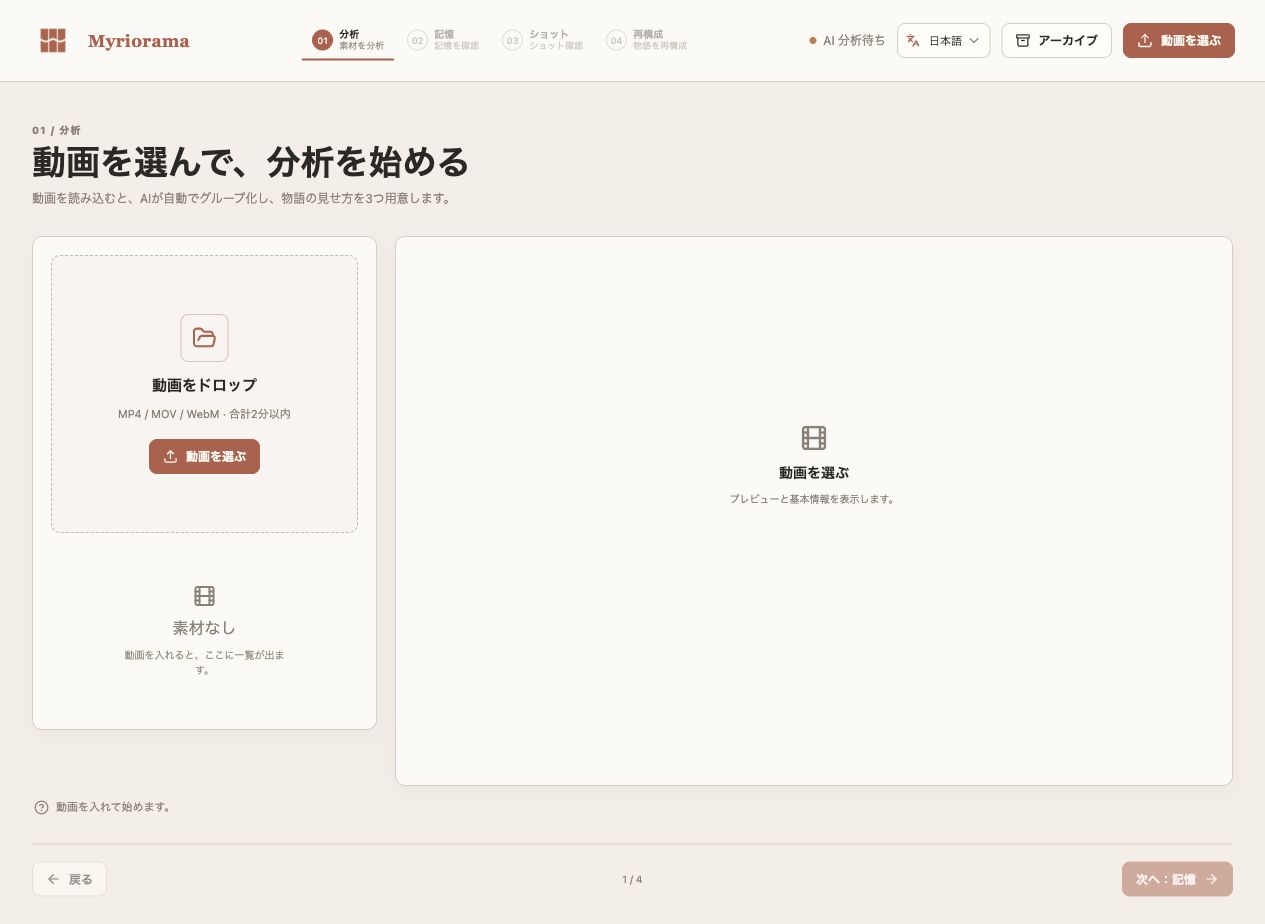The image size is (1265, 924).
Task: Click the 次へ：記憶 next button
Action: 1177,879
